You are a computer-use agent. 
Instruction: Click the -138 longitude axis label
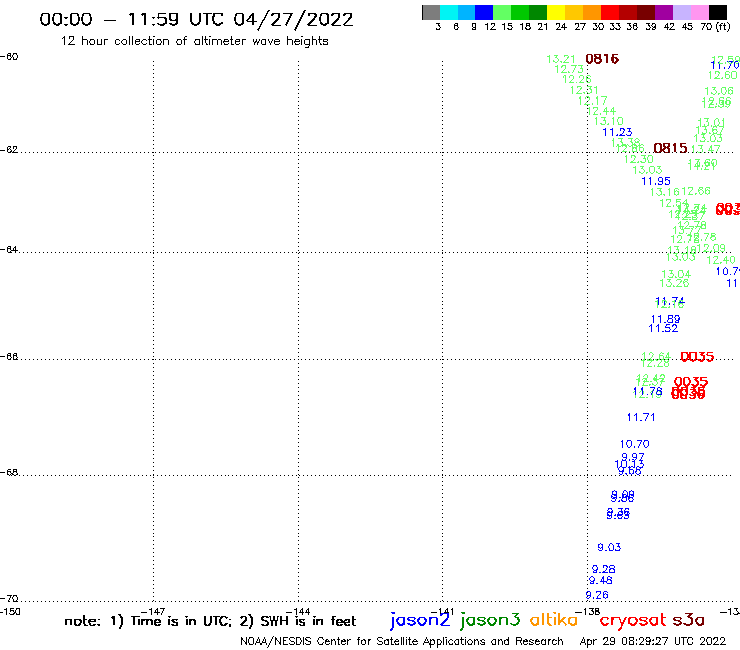(x=587, y=612)
